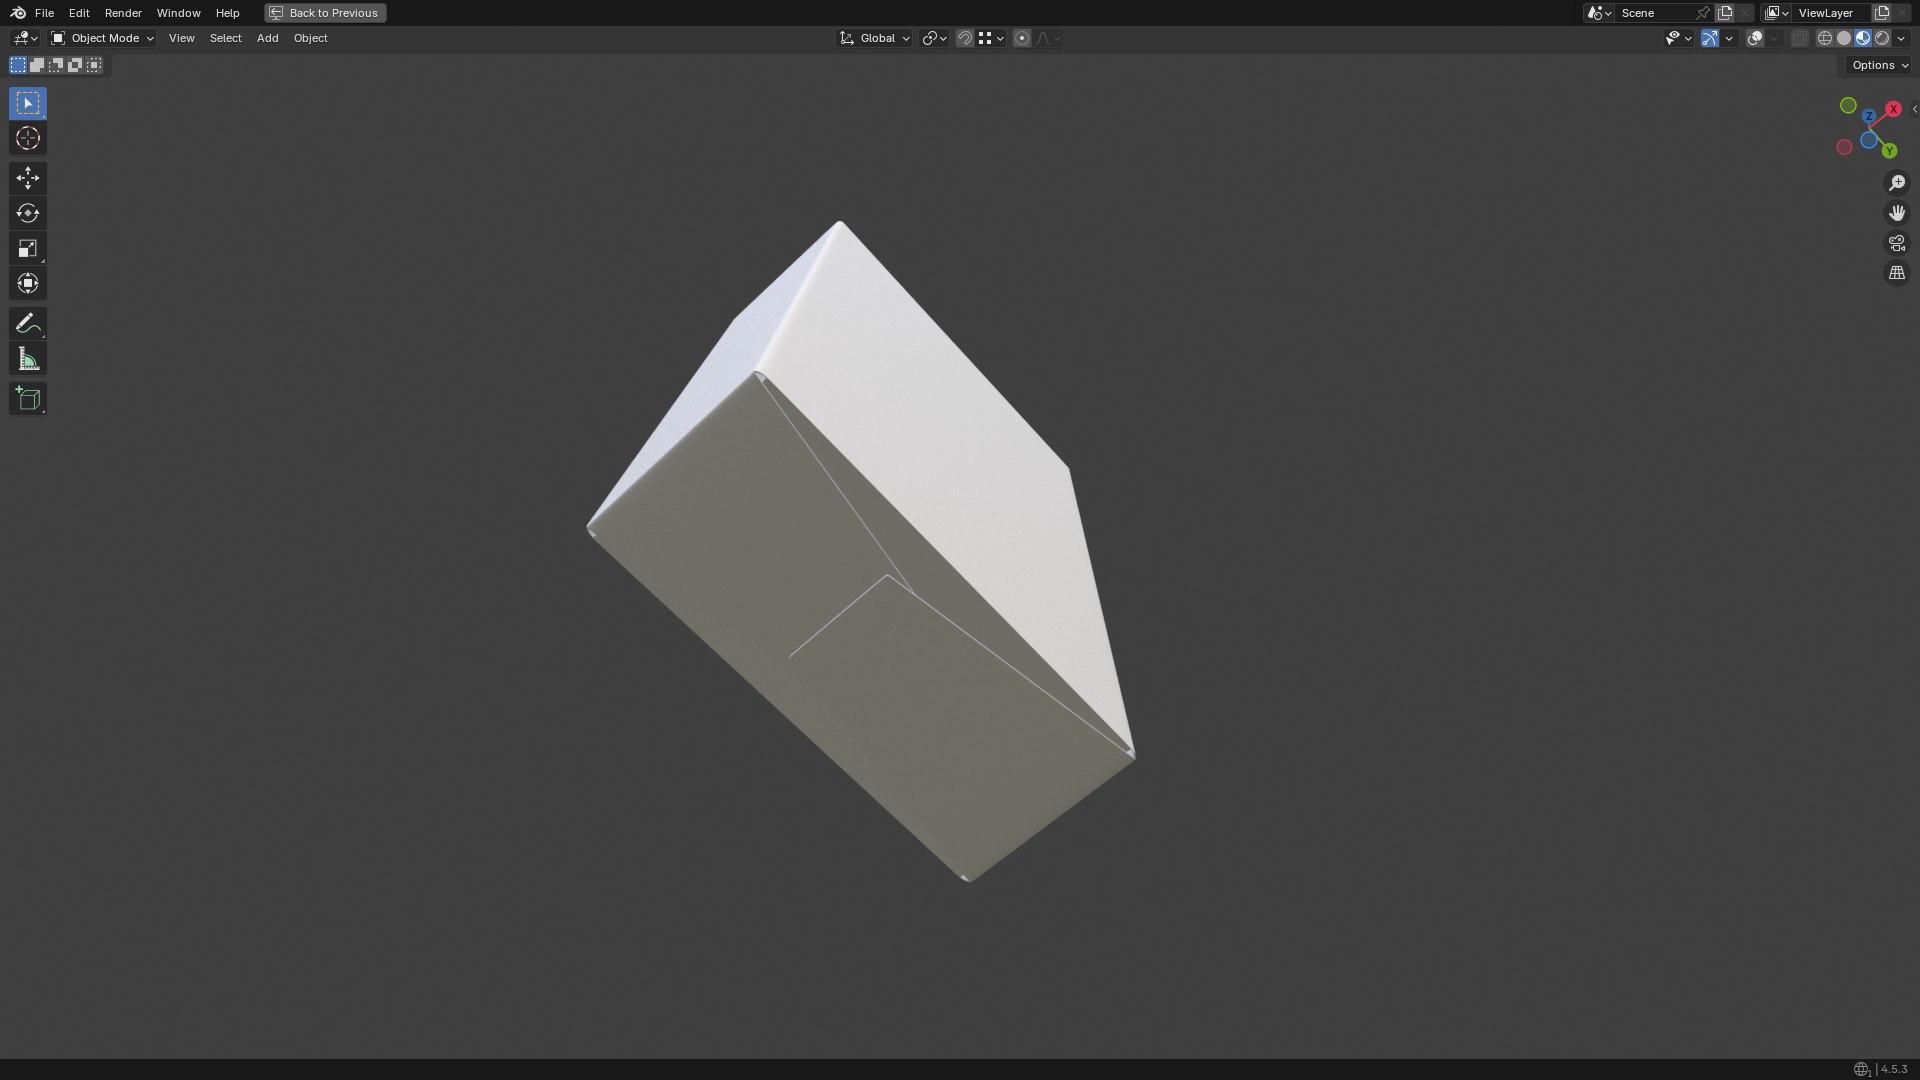Set selection mode to Invert
The height and width of the screenshot is (1080, 1920).
click(75, 65)
